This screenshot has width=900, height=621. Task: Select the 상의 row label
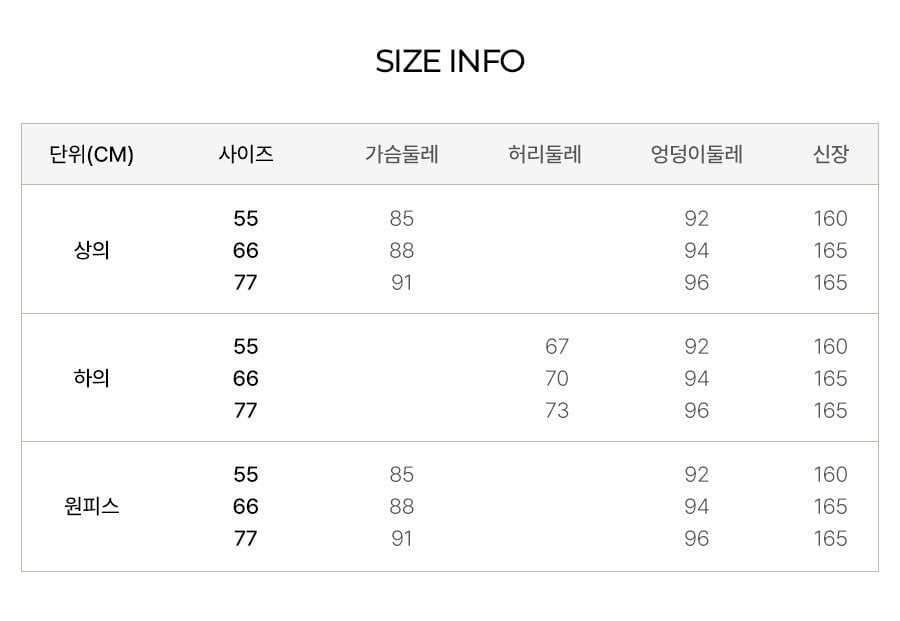(x=91, y=250)
